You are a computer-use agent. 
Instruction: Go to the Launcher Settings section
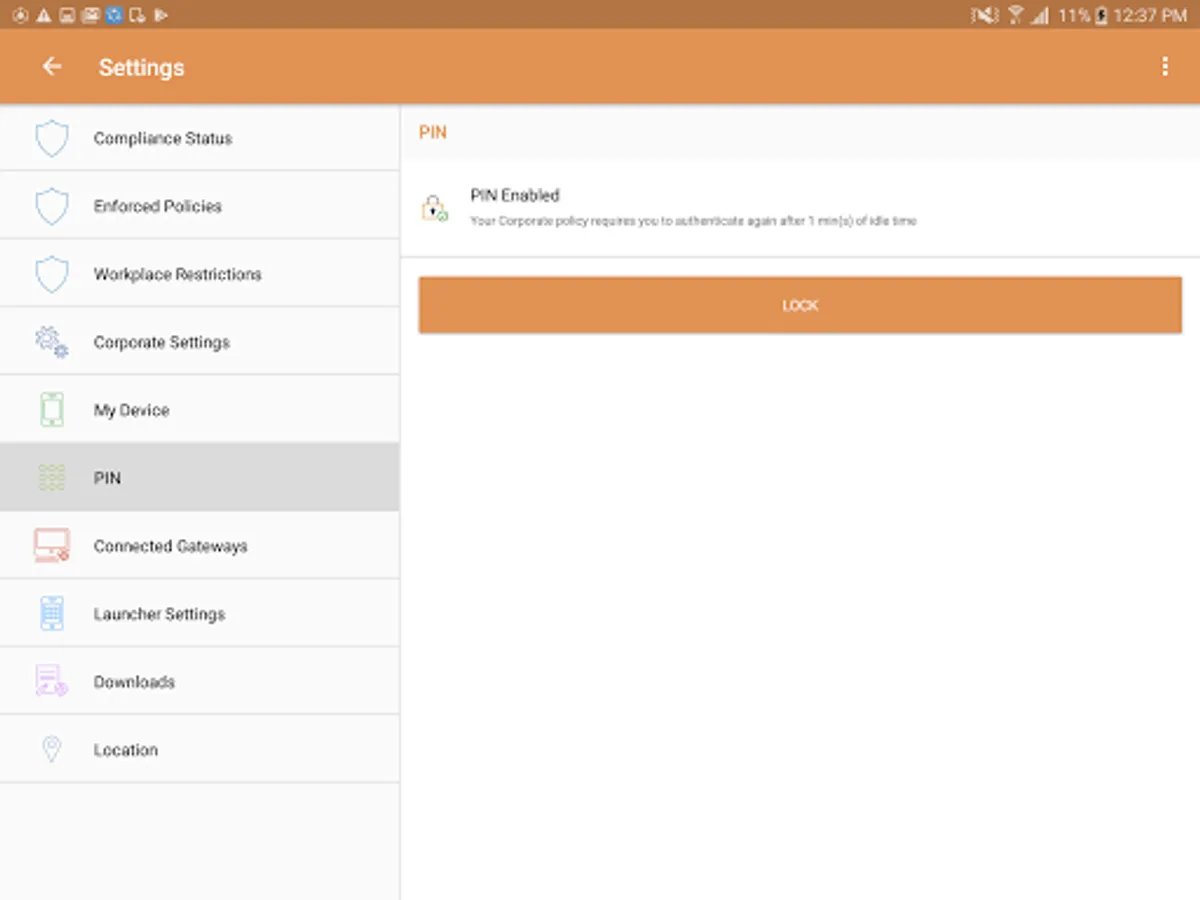(x=200, y=614)
